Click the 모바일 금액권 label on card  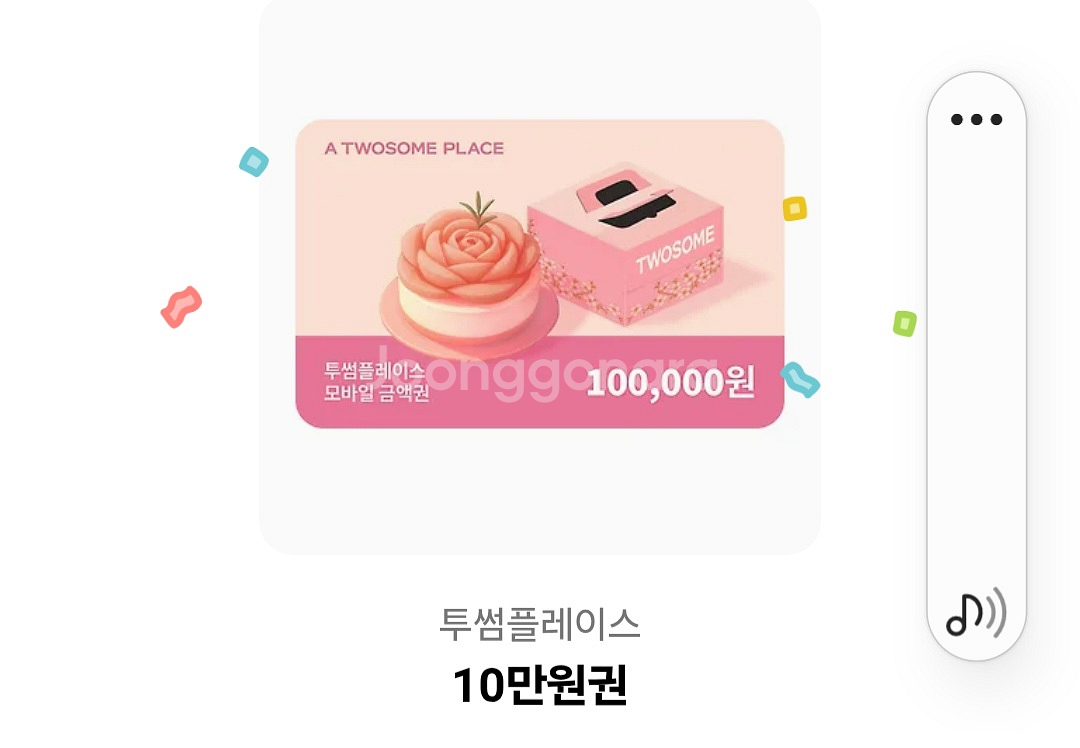(377, 393)
